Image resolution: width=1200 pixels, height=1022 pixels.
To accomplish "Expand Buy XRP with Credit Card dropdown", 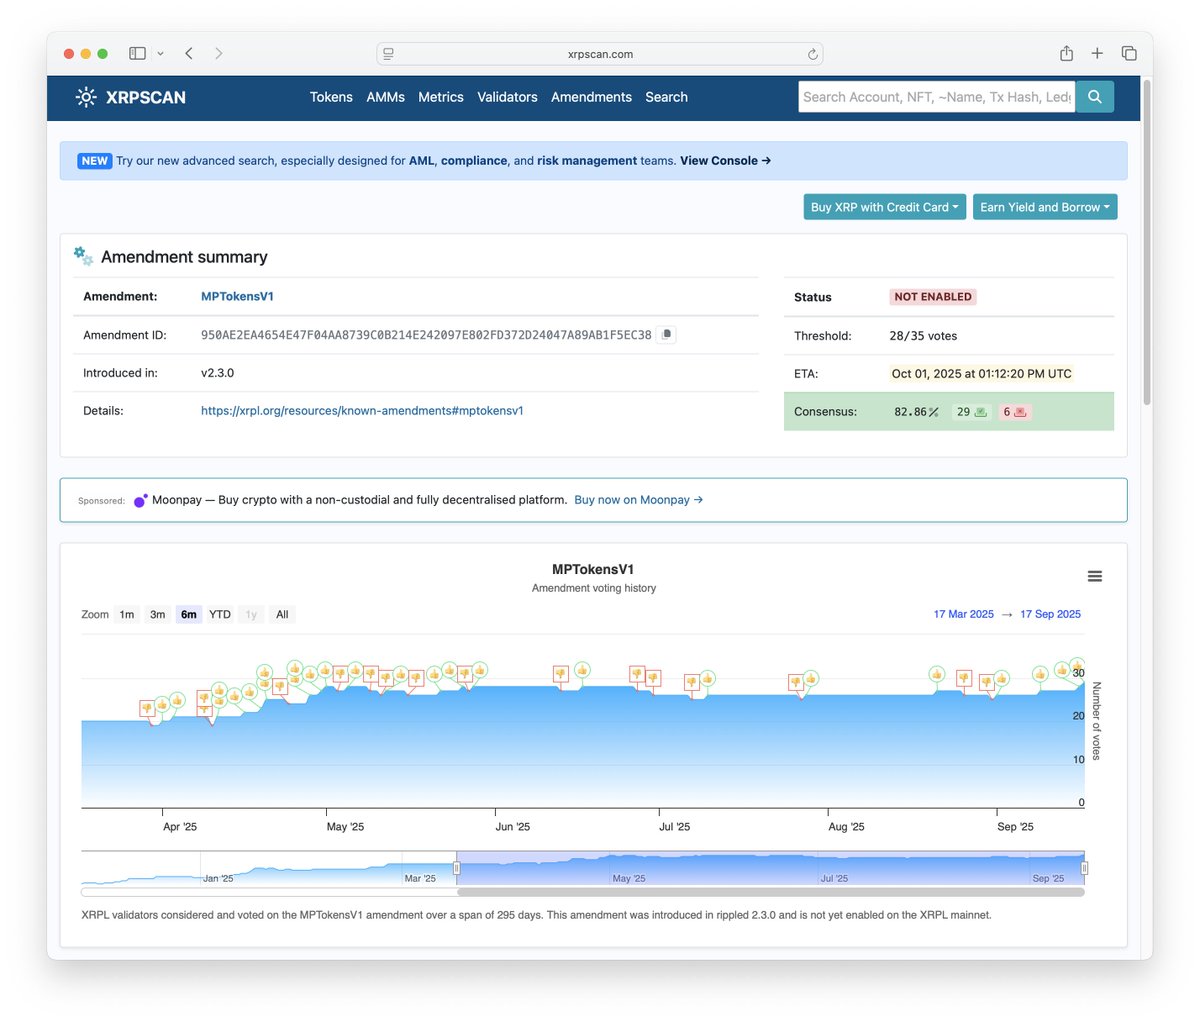I will point(884,207).
